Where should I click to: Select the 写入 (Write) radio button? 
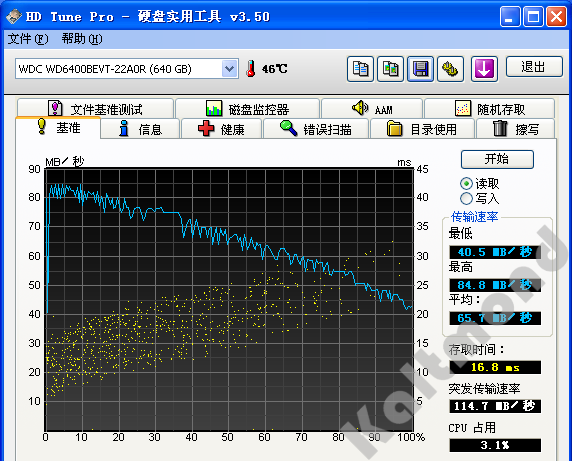tap(466, 198)
